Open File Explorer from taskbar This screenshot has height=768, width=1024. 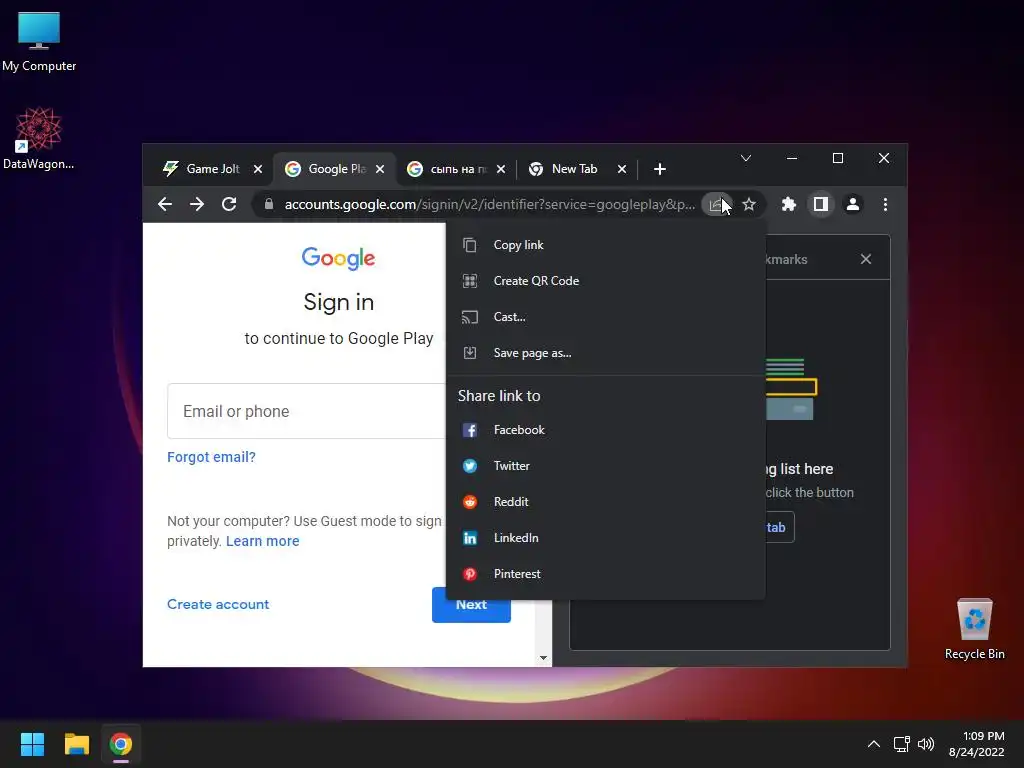tap(76, 744)
